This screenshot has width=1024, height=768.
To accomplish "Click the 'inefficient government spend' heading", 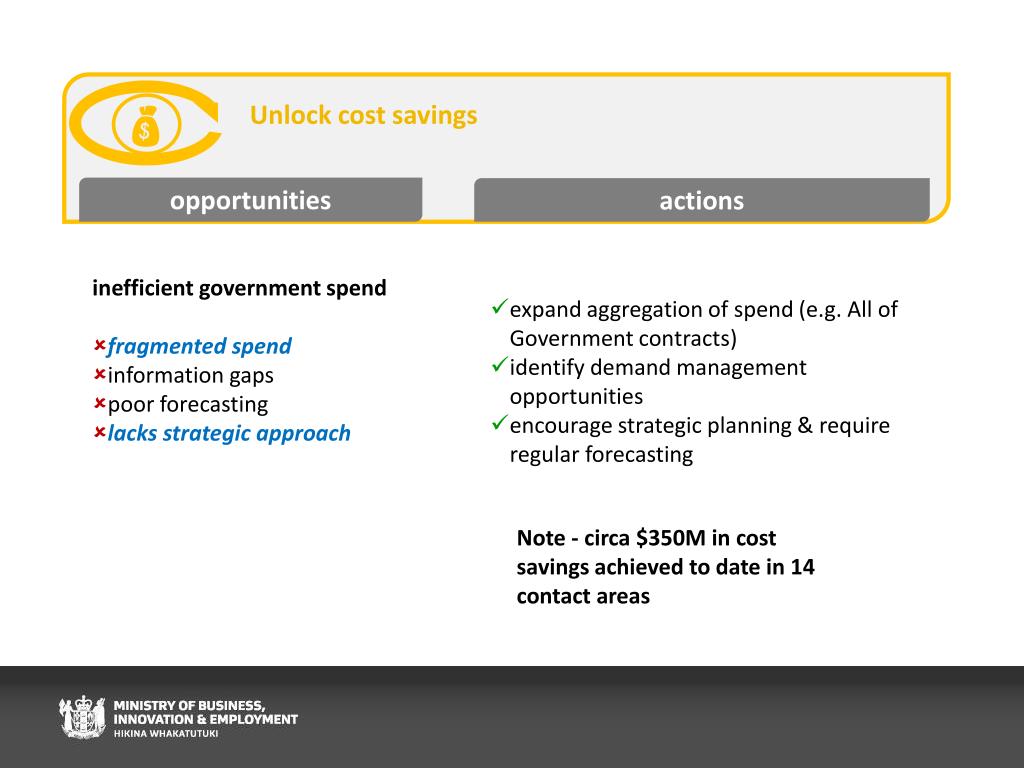I will pos(239,288).
